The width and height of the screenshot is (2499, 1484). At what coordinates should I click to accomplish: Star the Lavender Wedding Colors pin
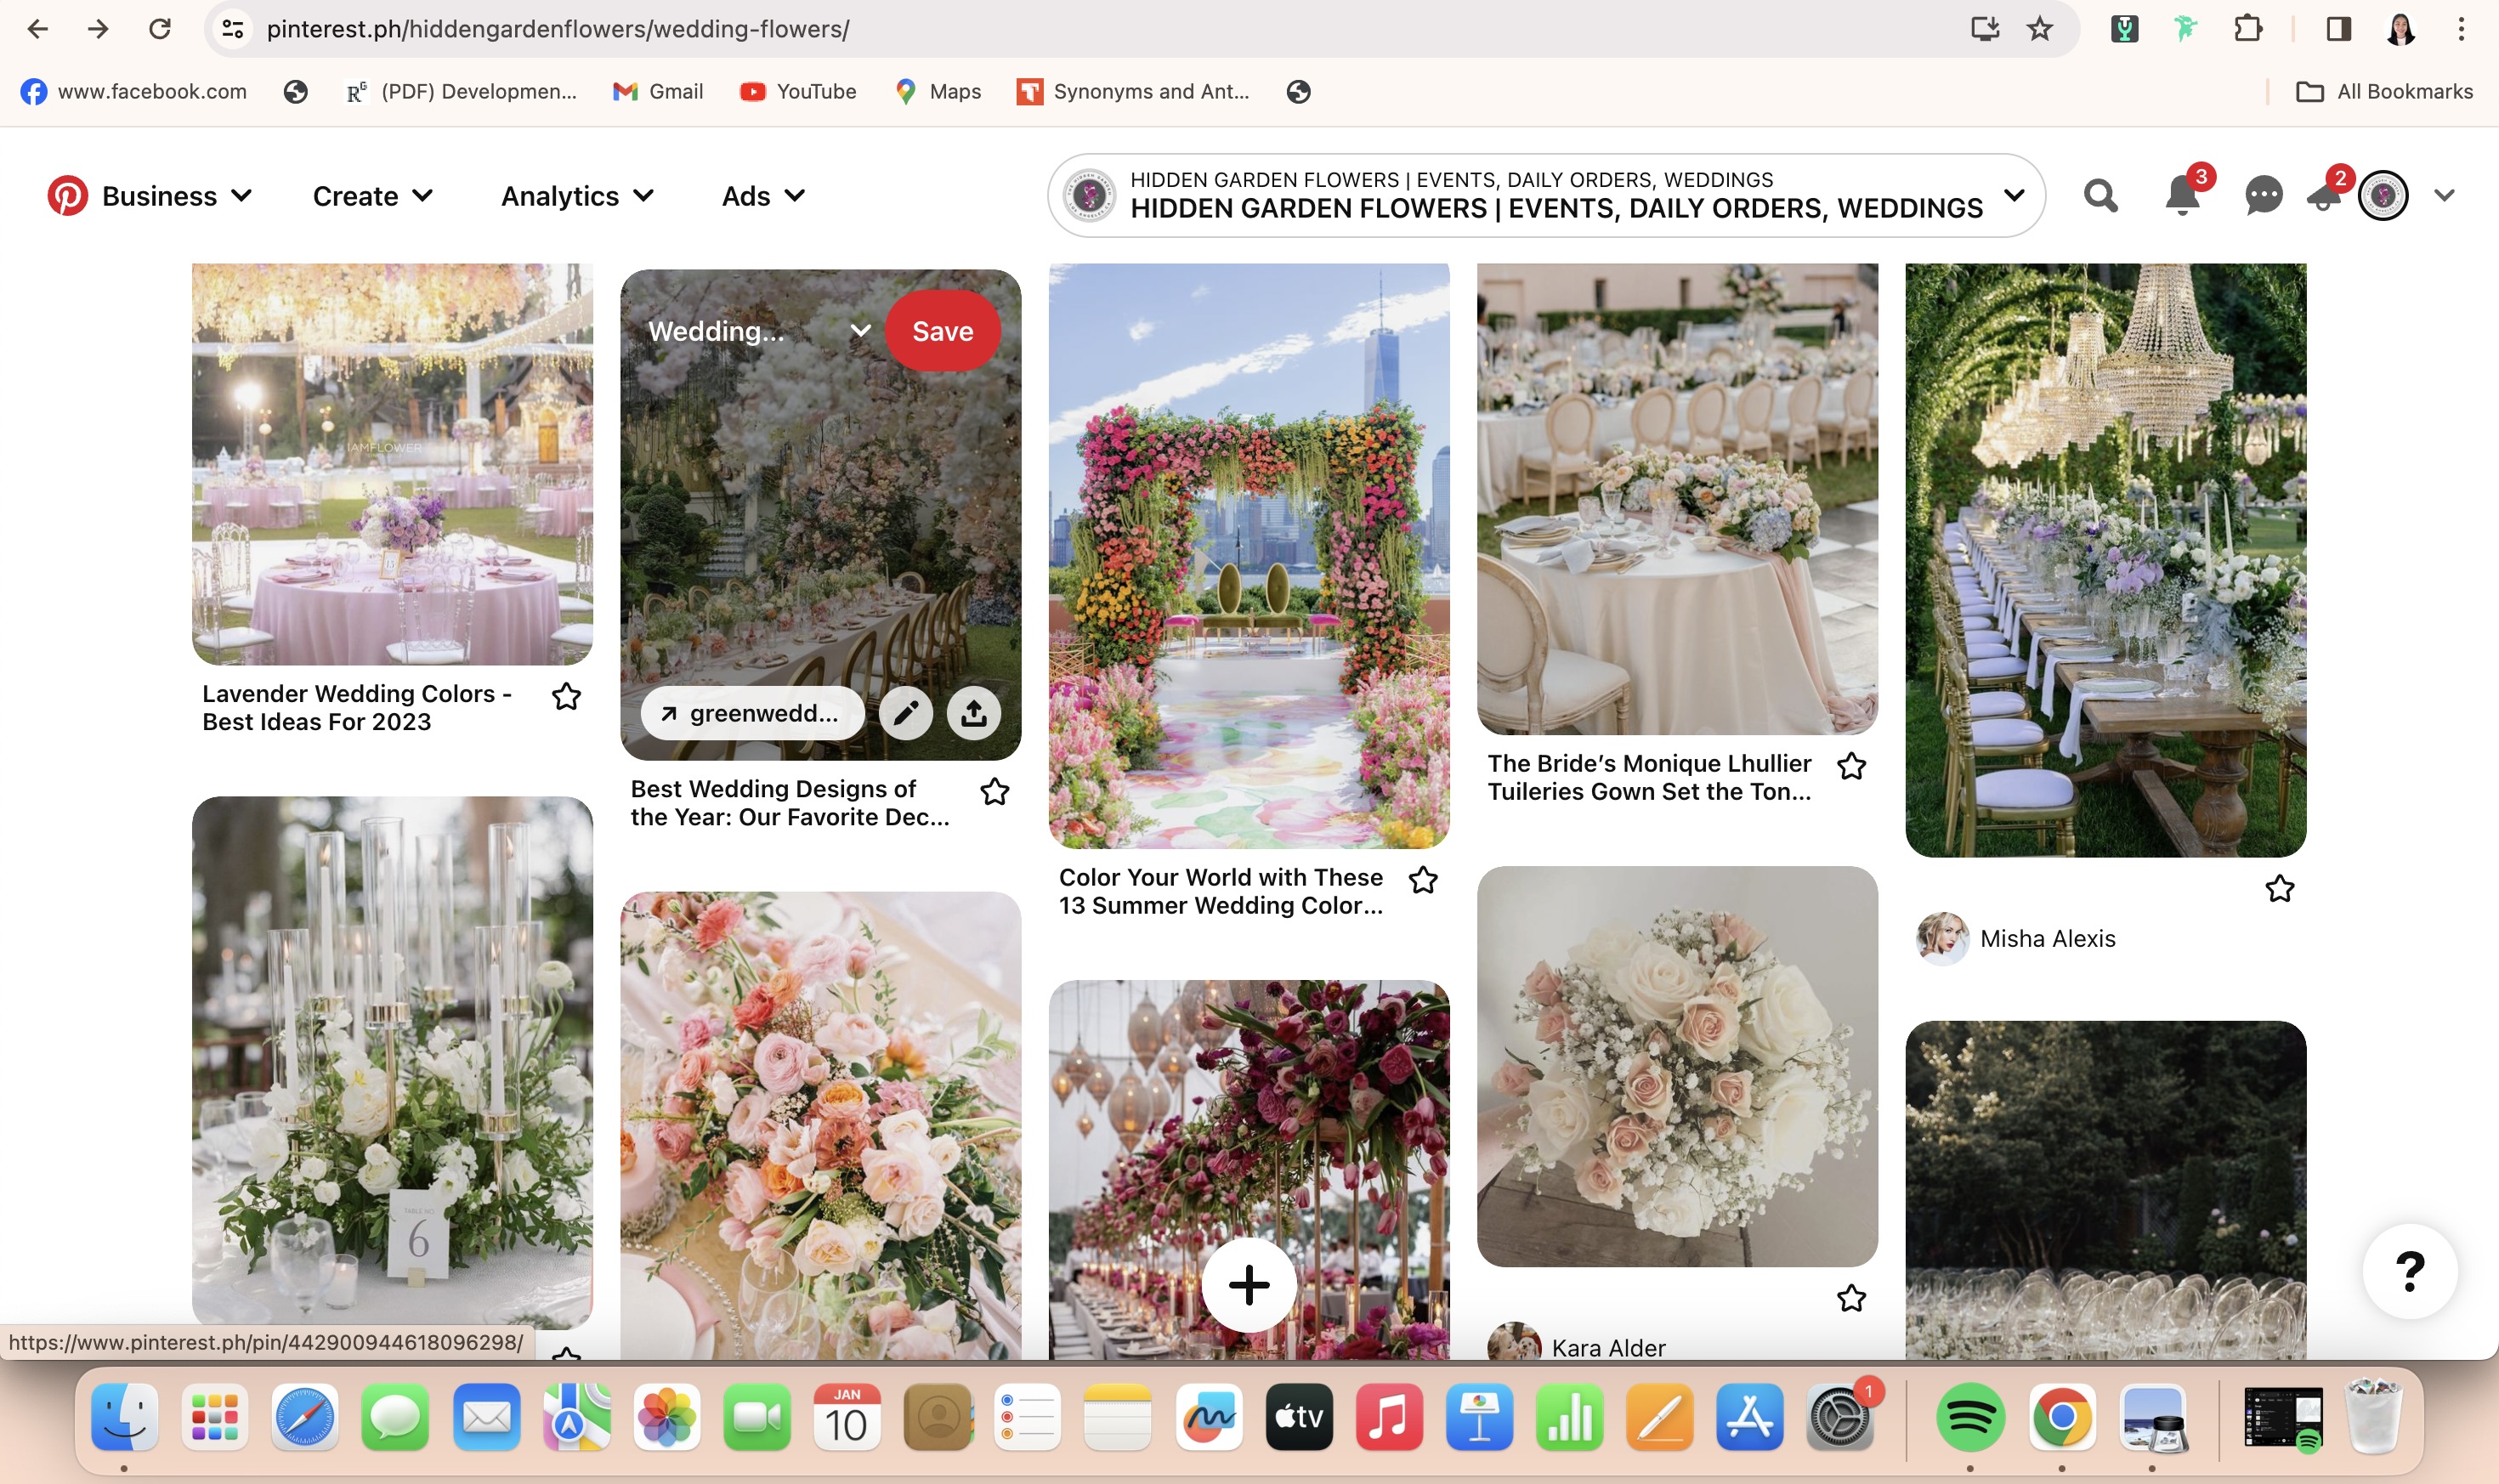pos(566,696)
